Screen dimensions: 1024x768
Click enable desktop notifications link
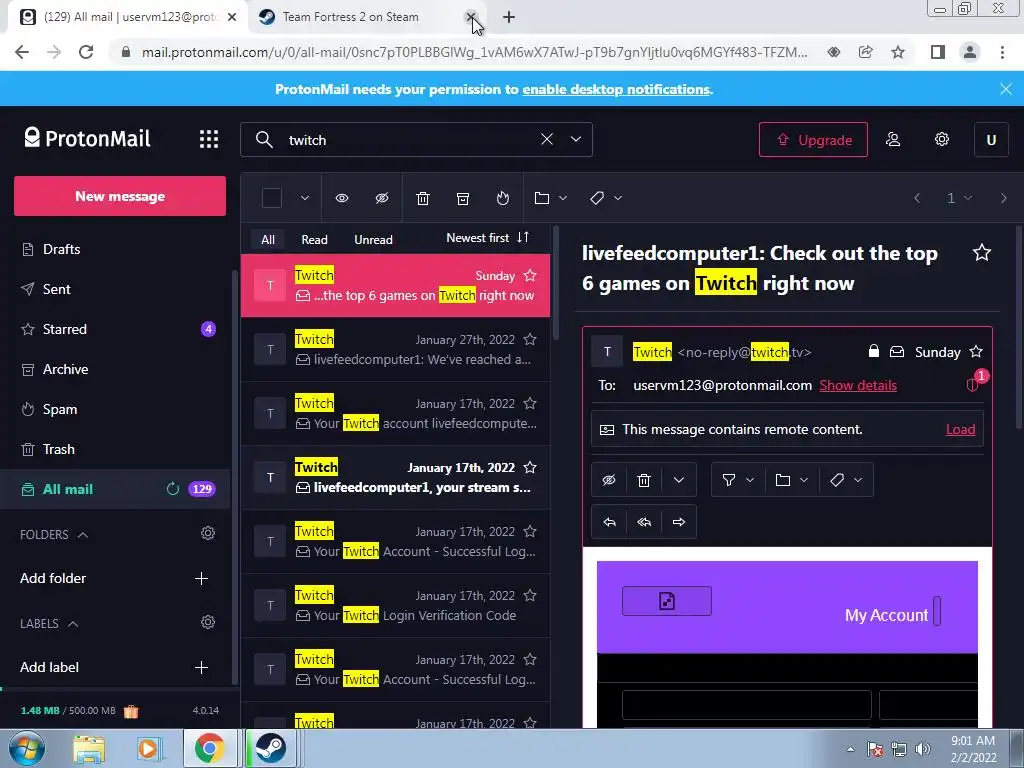616,89
